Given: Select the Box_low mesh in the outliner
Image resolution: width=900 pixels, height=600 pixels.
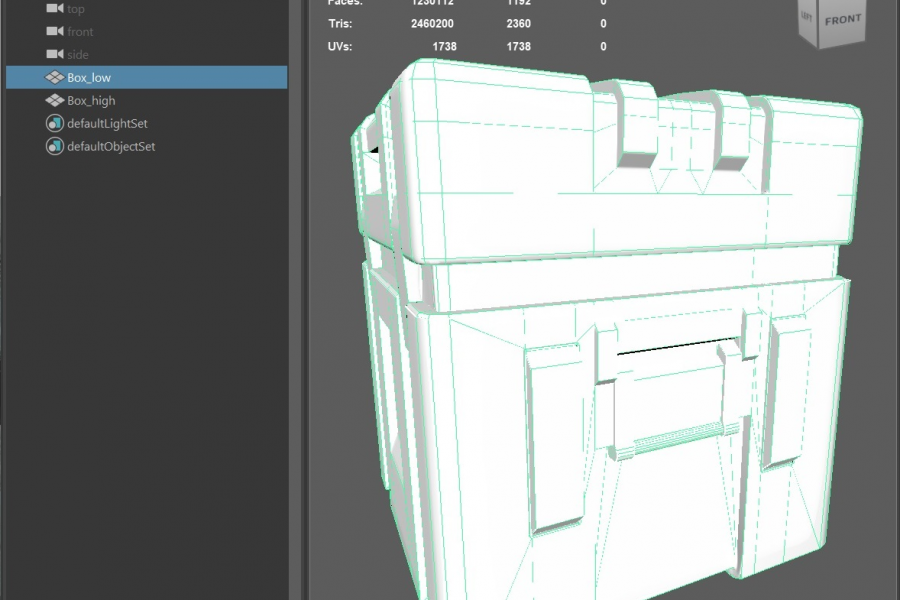Looking at the screenshot, I should coord(146,78).
